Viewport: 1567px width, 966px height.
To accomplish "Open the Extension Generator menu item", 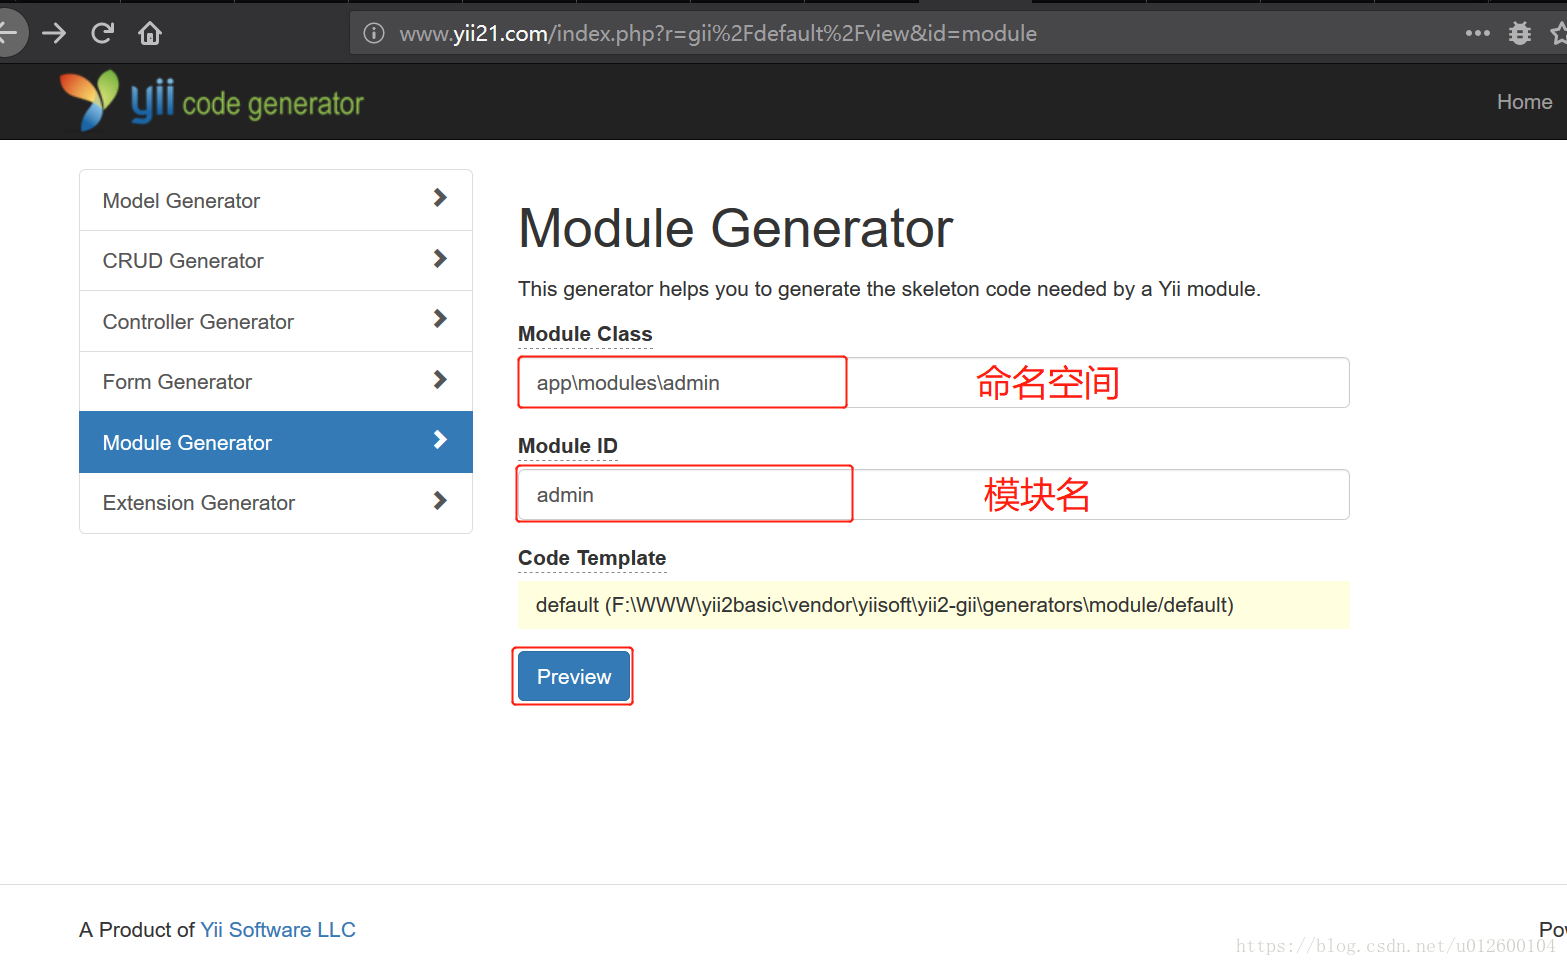I will 276,503.
